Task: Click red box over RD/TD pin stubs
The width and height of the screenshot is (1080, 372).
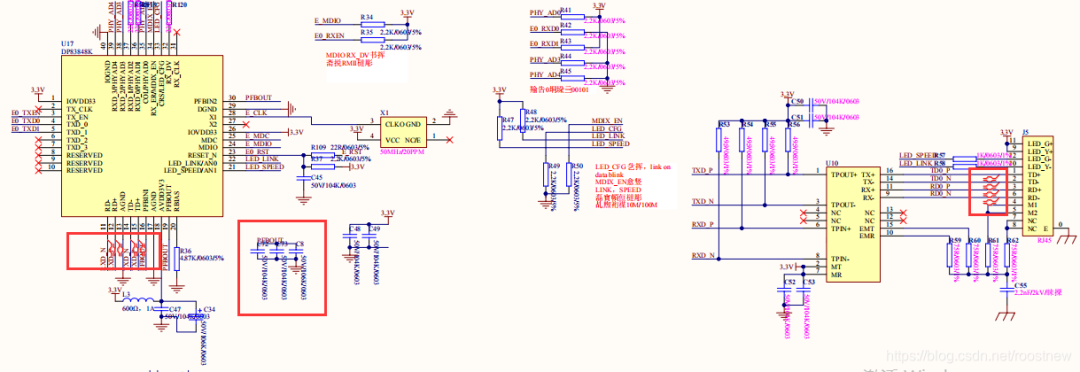Action: coord(113,251)
